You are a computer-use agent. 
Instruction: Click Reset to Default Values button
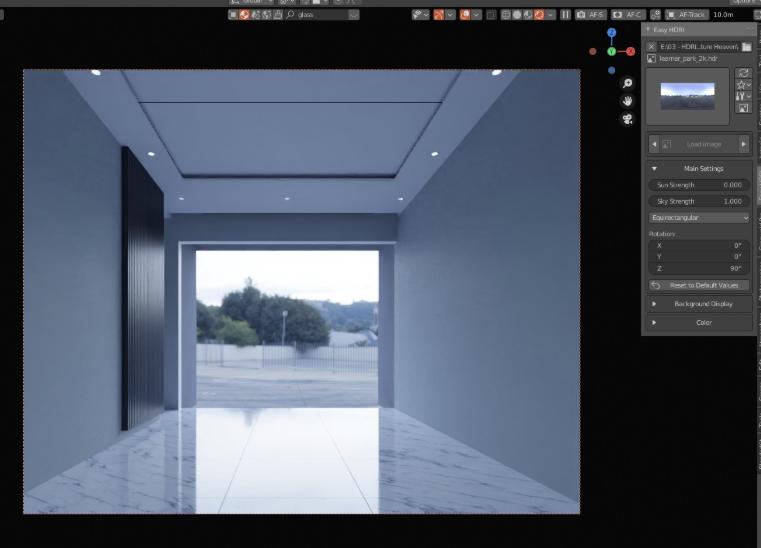pyautogui.click(x=699, y=285)
